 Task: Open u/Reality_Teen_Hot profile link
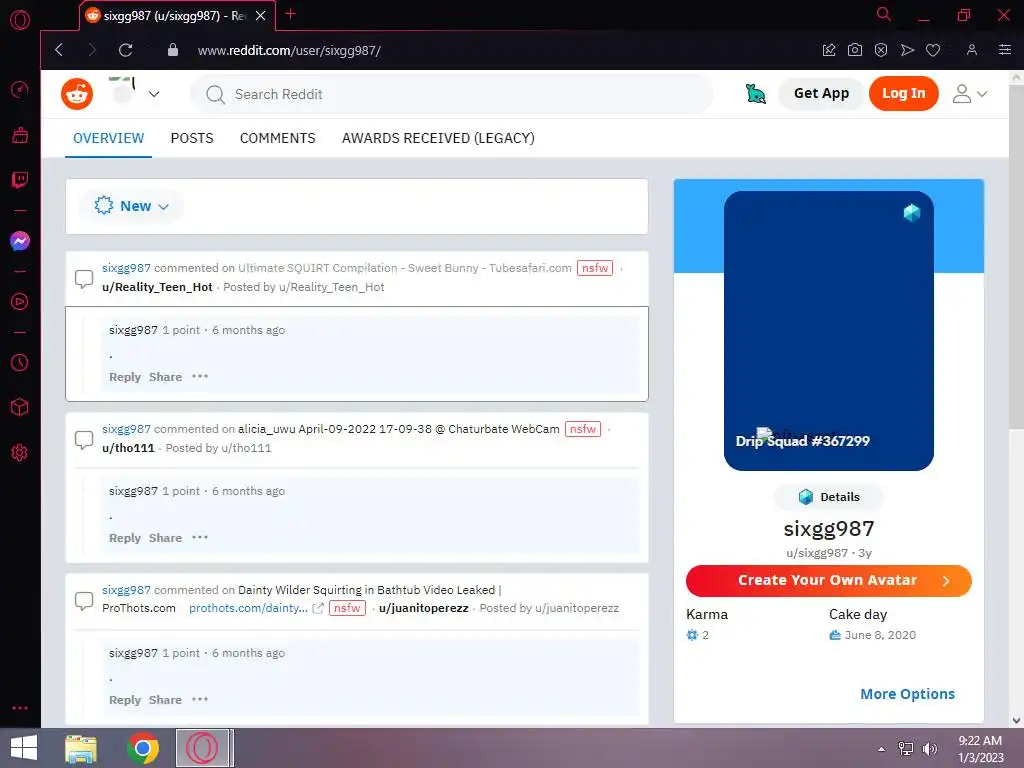coord(157,287)
